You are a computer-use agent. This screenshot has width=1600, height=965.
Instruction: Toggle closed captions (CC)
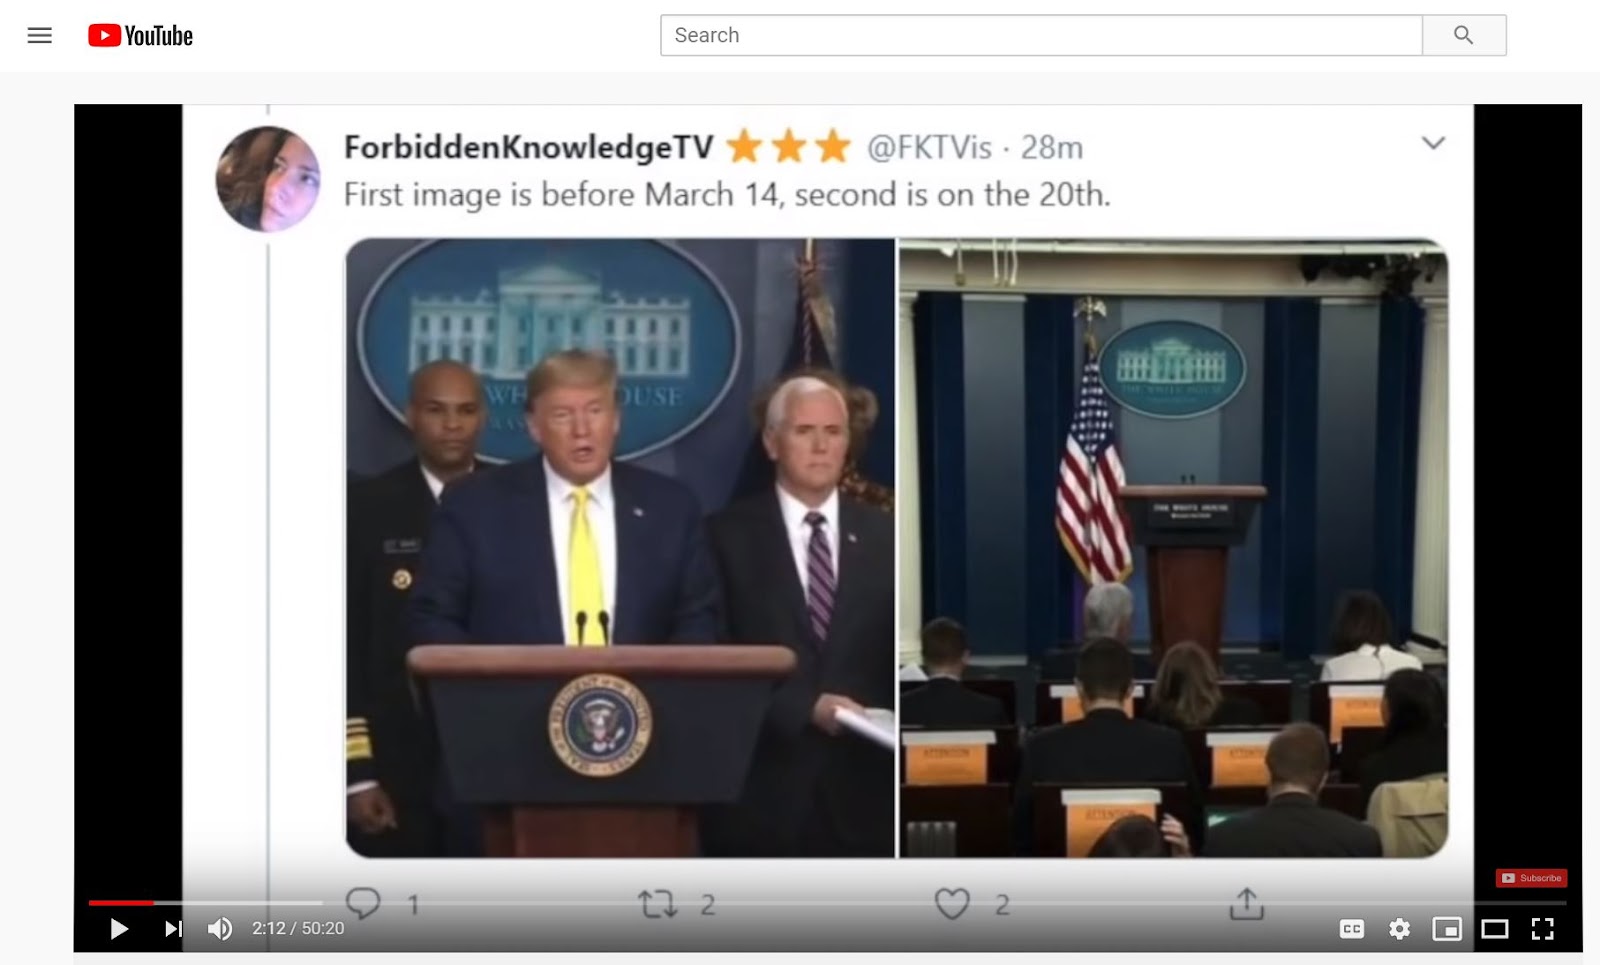tap(1352, 929)
